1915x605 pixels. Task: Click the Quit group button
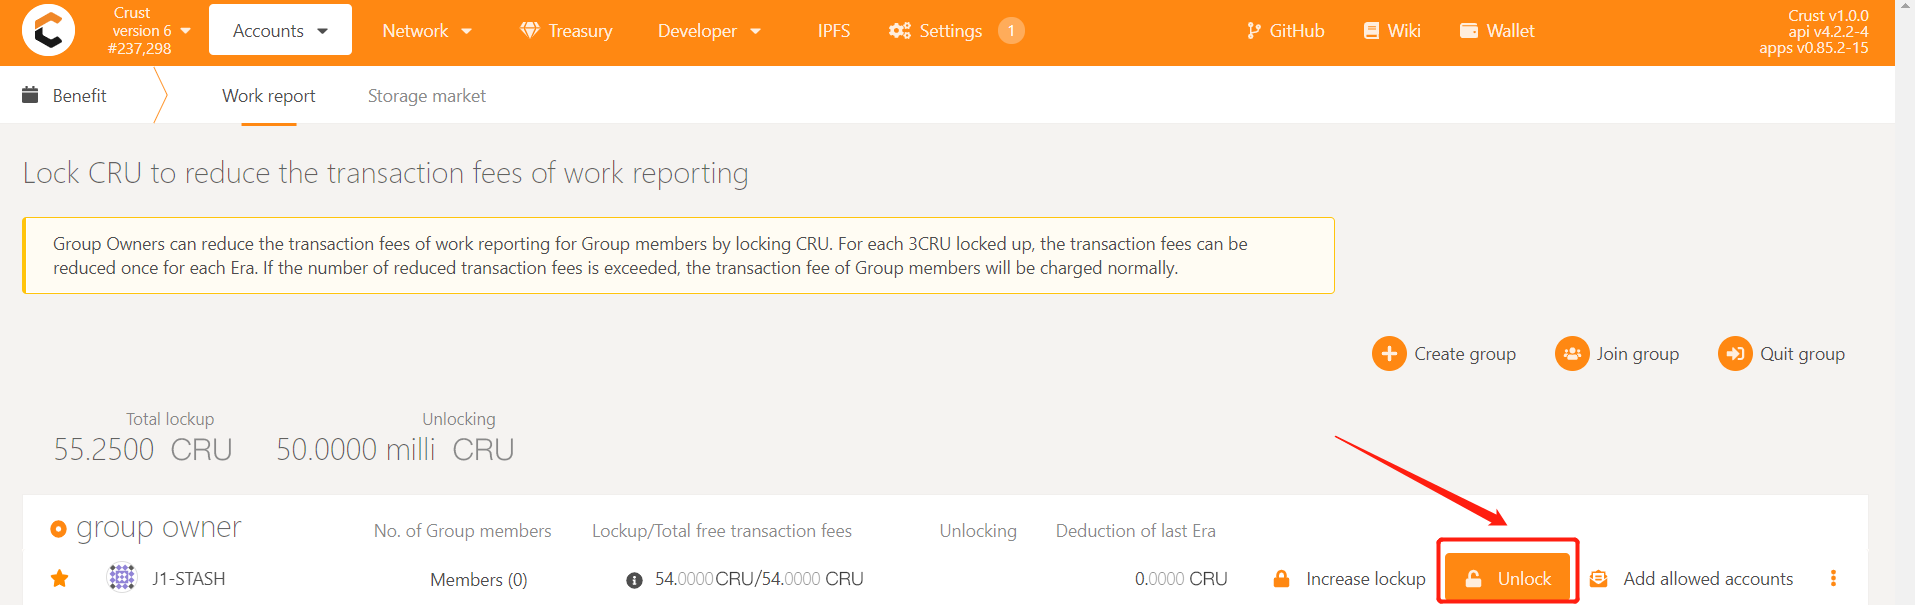coord(1782,354)
